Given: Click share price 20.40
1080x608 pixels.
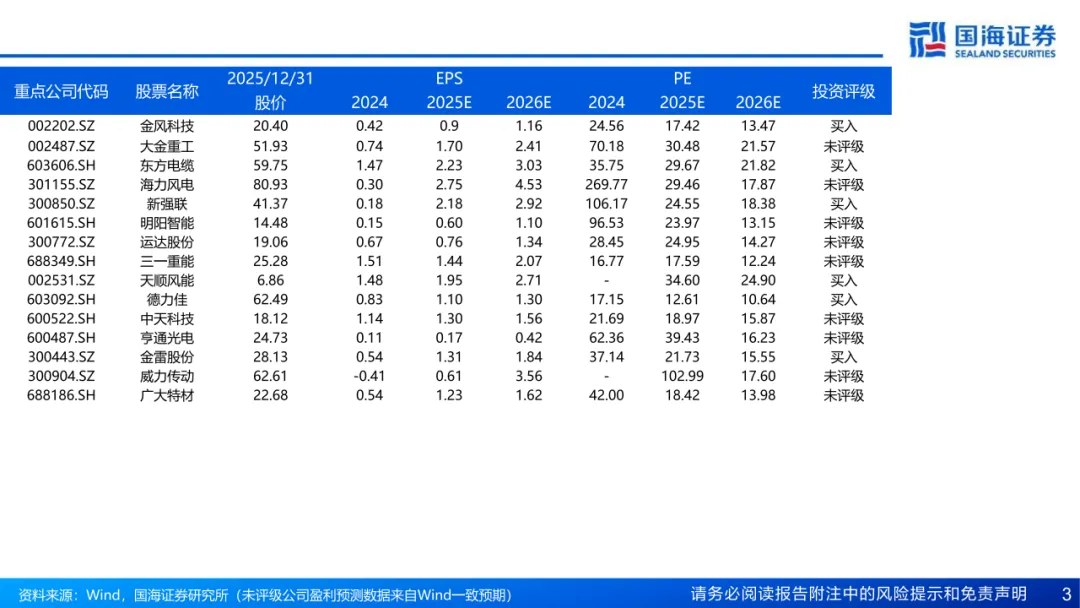Looking at the screenshot, I should click(270, 126).
